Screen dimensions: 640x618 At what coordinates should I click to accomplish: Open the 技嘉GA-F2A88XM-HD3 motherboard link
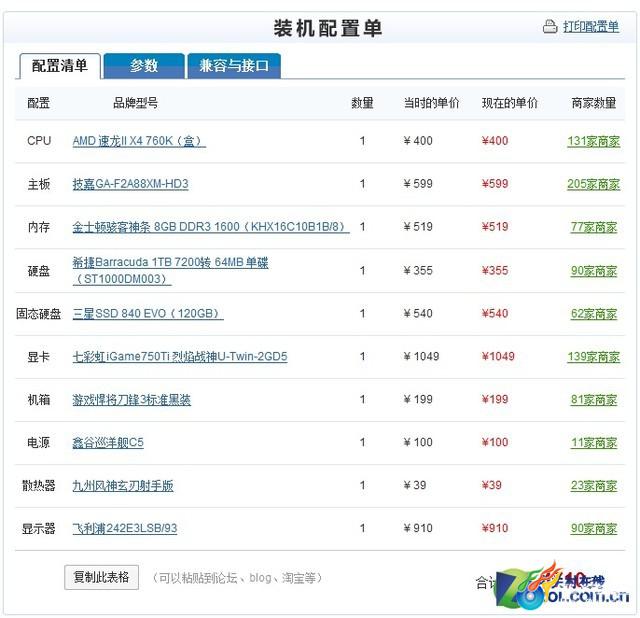(131, 184)
